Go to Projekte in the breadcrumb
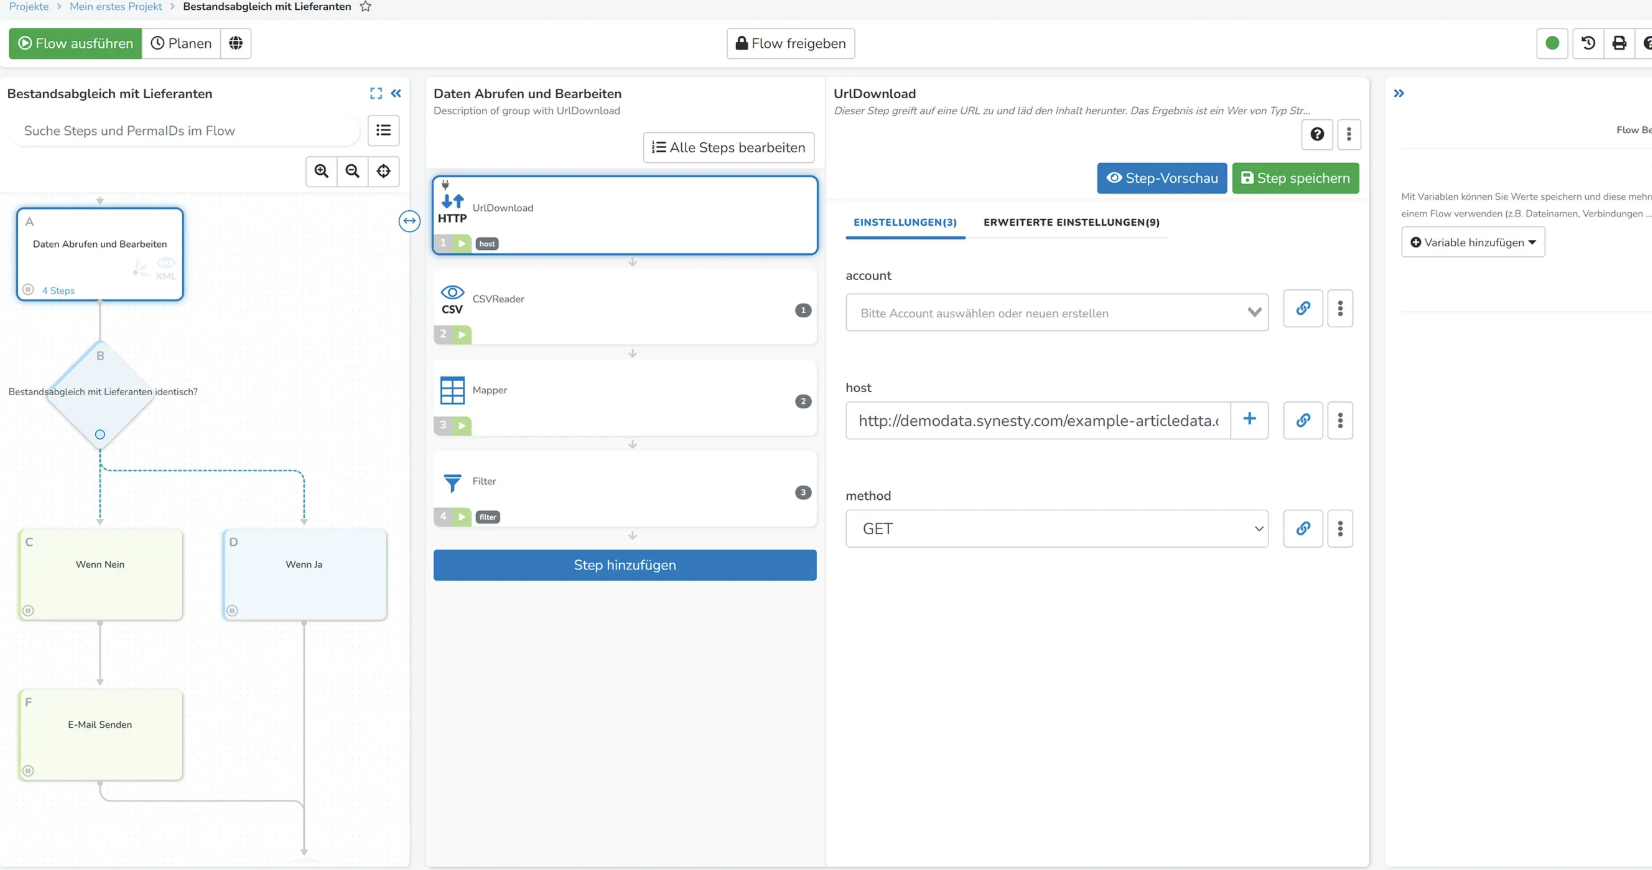This screenshot has width=1652, height=870. pos(29,7)
